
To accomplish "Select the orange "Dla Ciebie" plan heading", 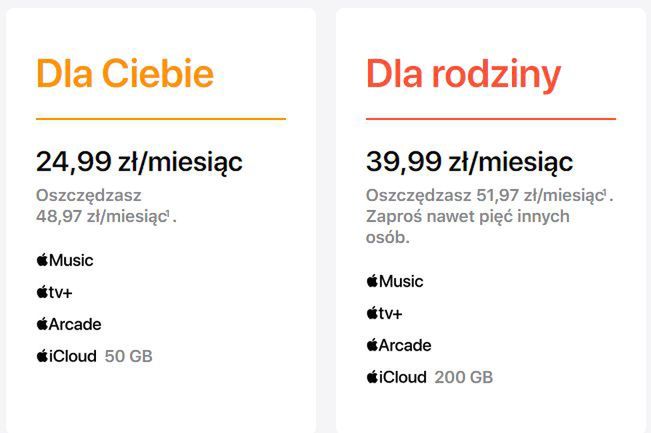I will coord(125,75).
